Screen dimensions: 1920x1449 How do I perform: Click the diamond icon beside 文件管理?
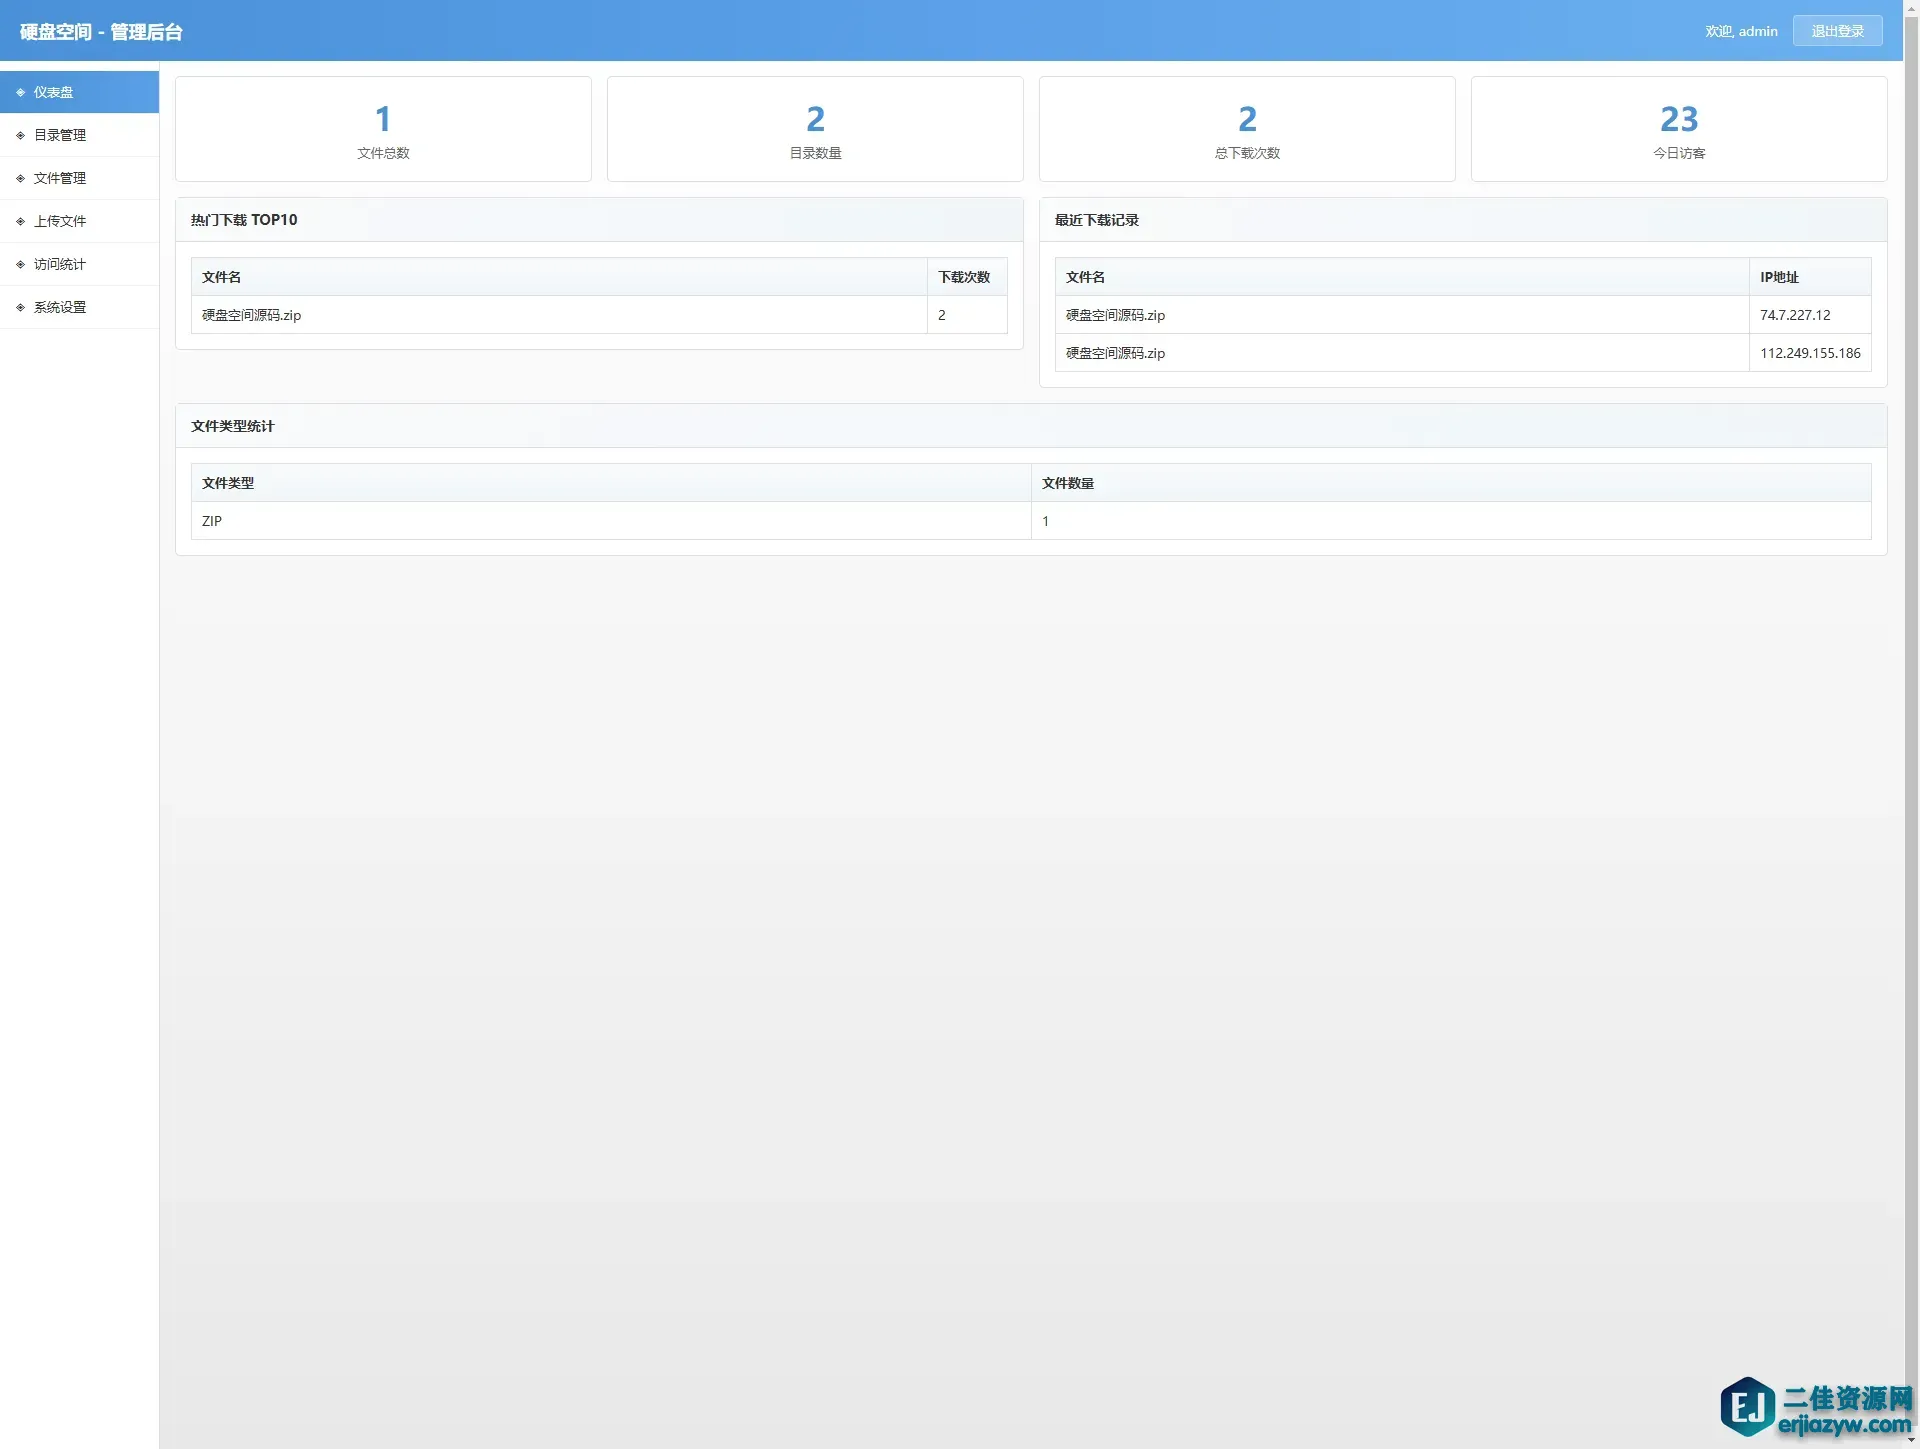click(20, 178)
